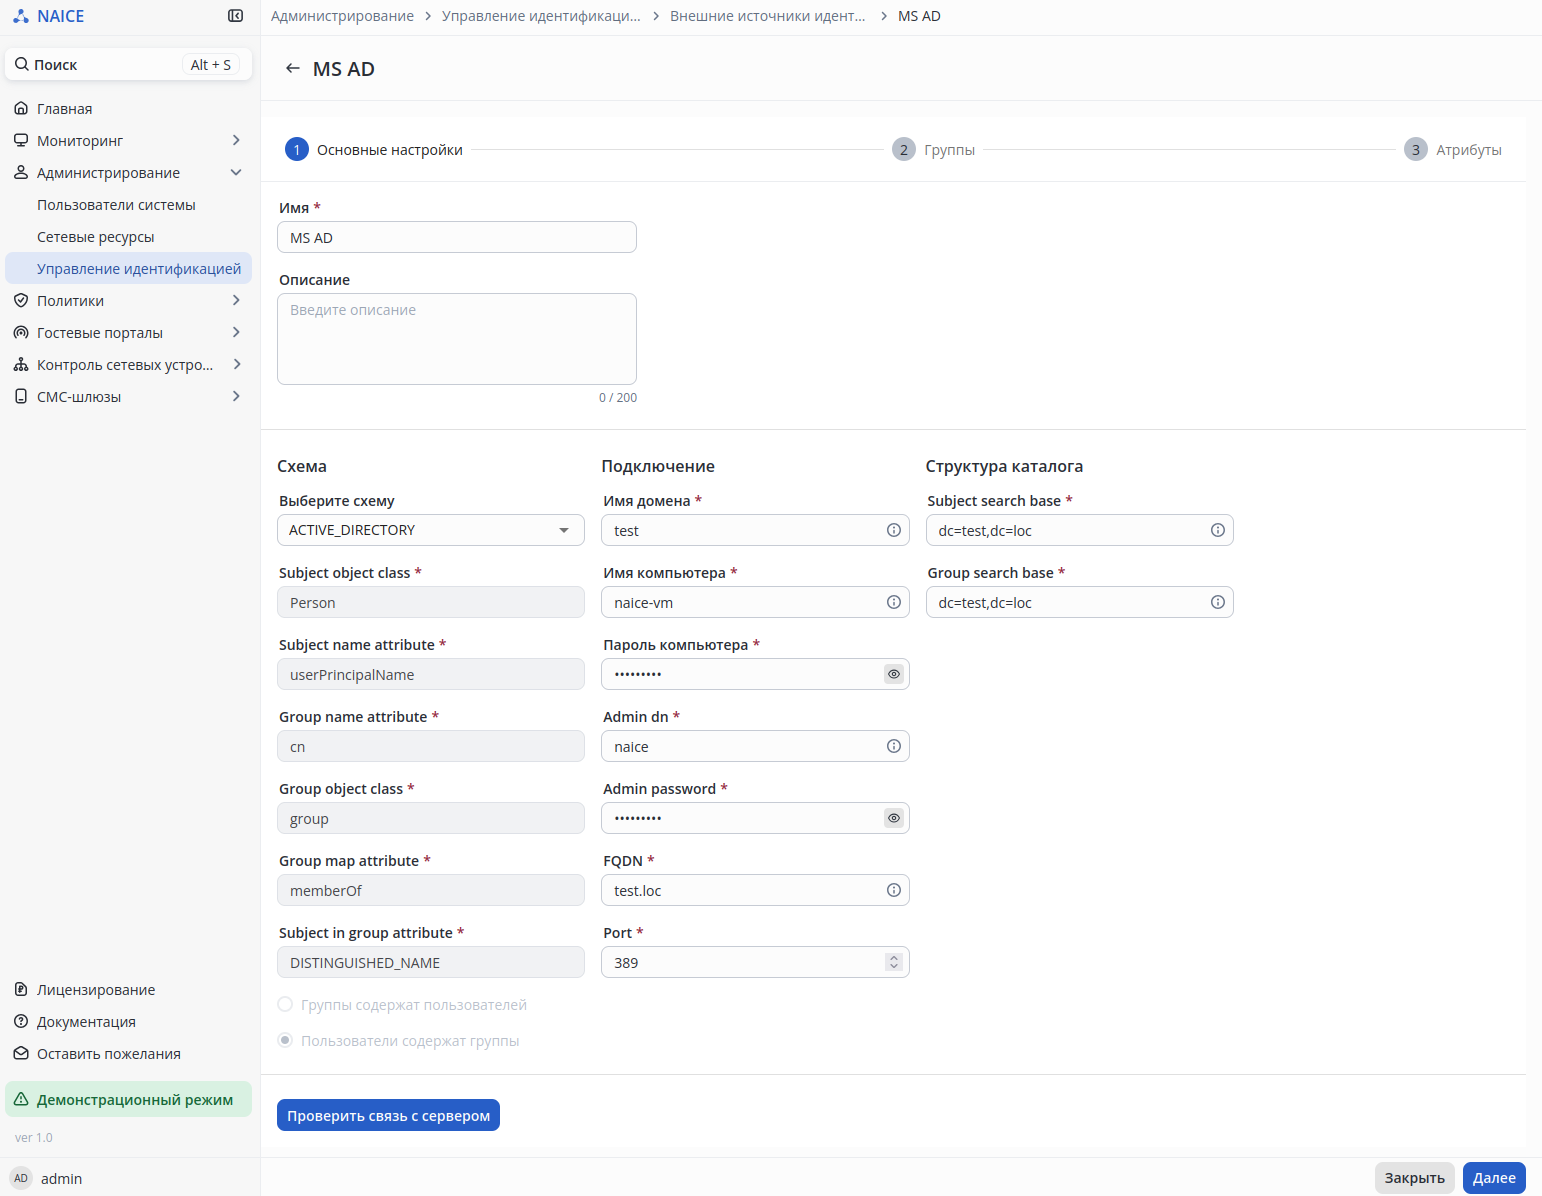Screen dimensions: 1542x1196
Task: Click info icon in Subject search base field
Action: [x=1217, y=530]
